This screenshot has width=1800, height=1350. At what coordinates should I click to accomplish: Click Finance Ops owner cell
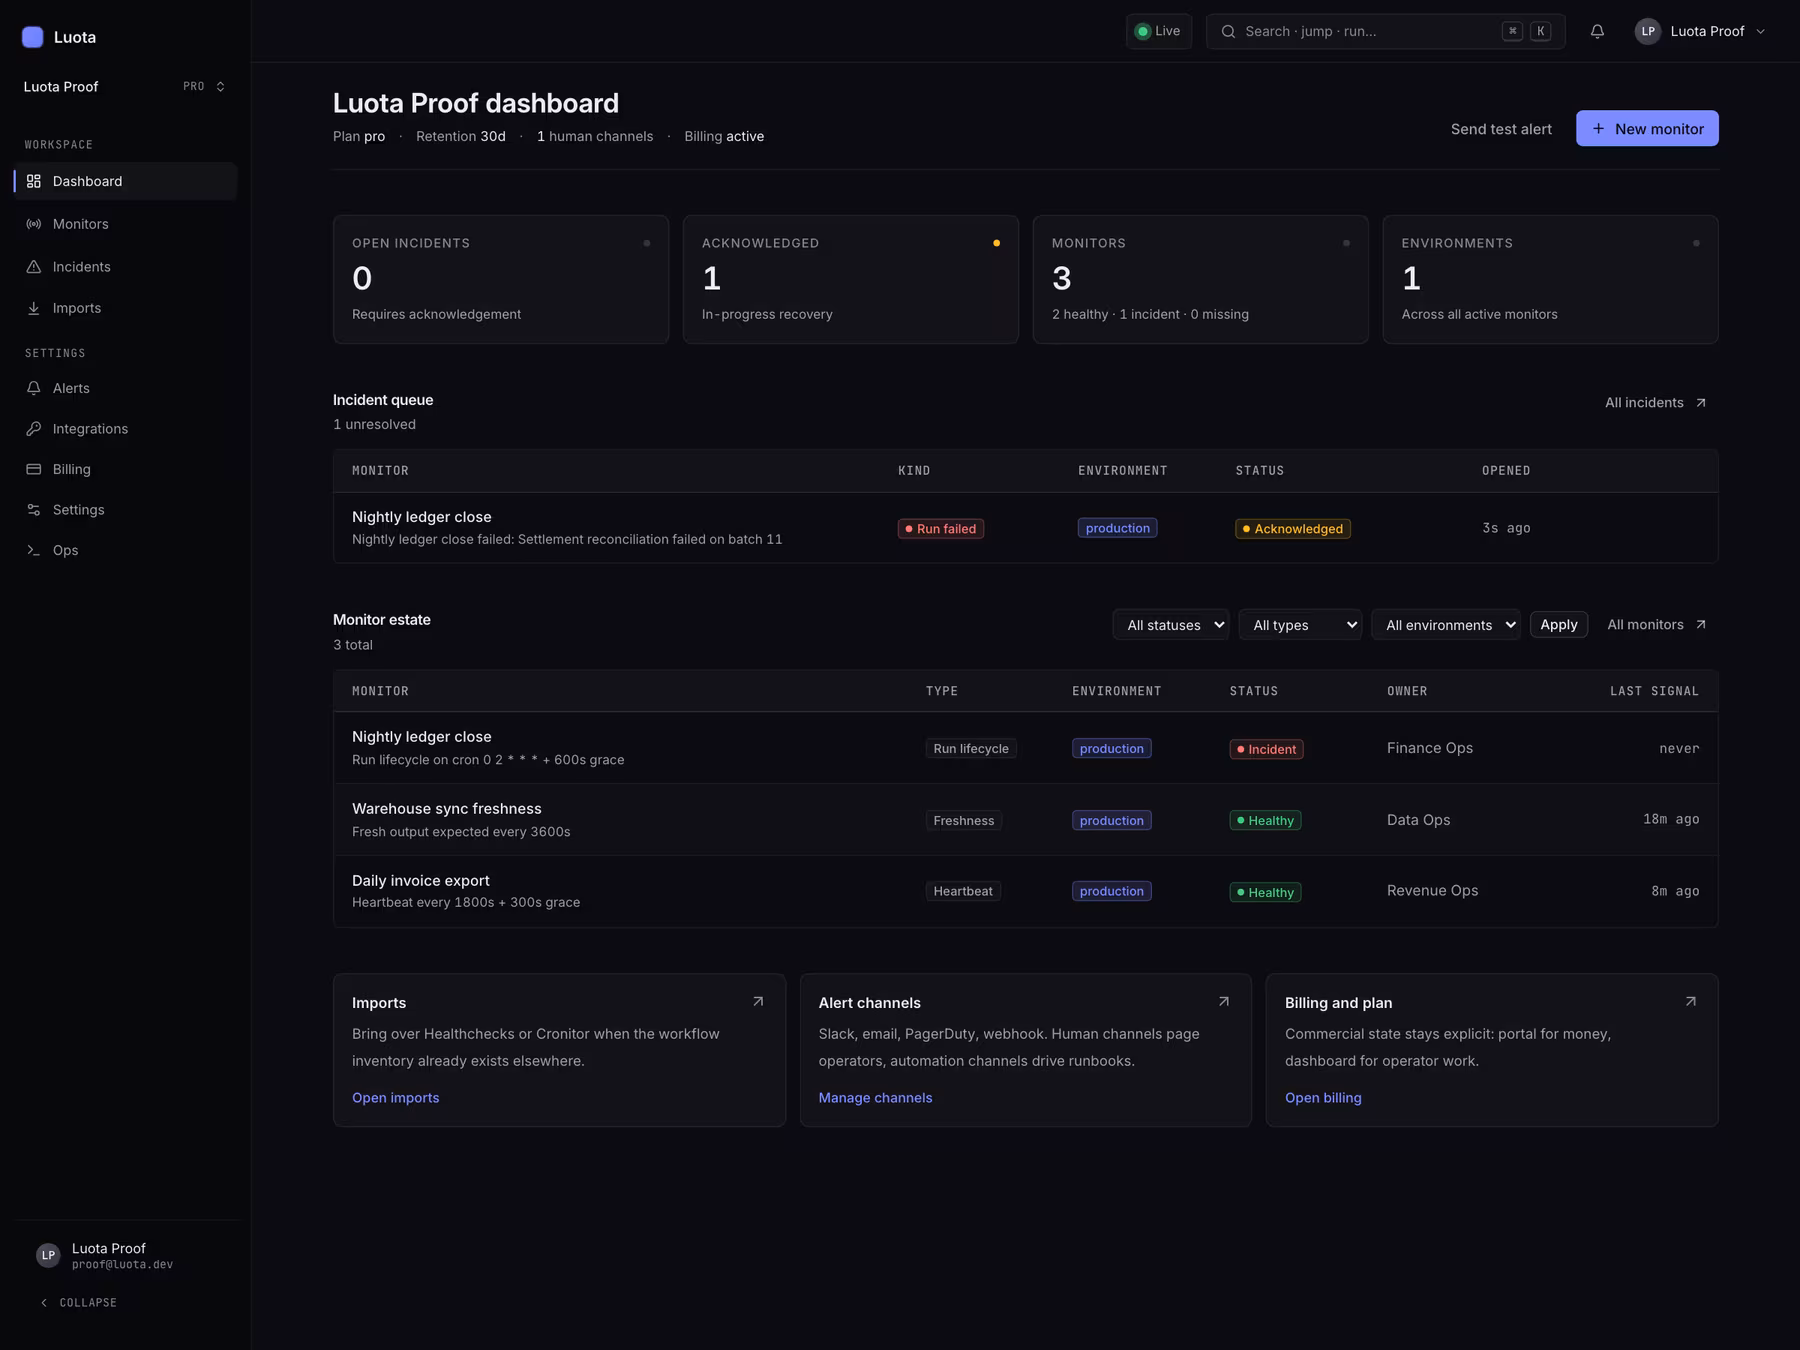(x=1429, y=748)
